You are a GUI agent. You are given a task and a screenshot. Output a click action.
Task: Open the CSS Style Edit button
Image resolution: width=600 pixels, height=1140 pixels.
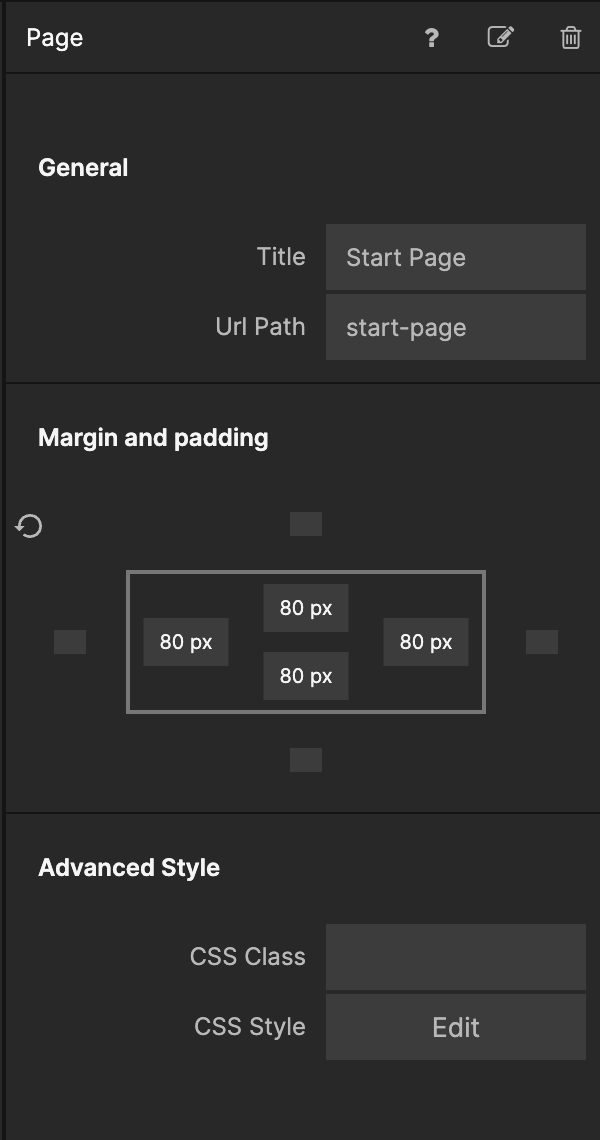pyautogui.click(x=455, y=1027)
